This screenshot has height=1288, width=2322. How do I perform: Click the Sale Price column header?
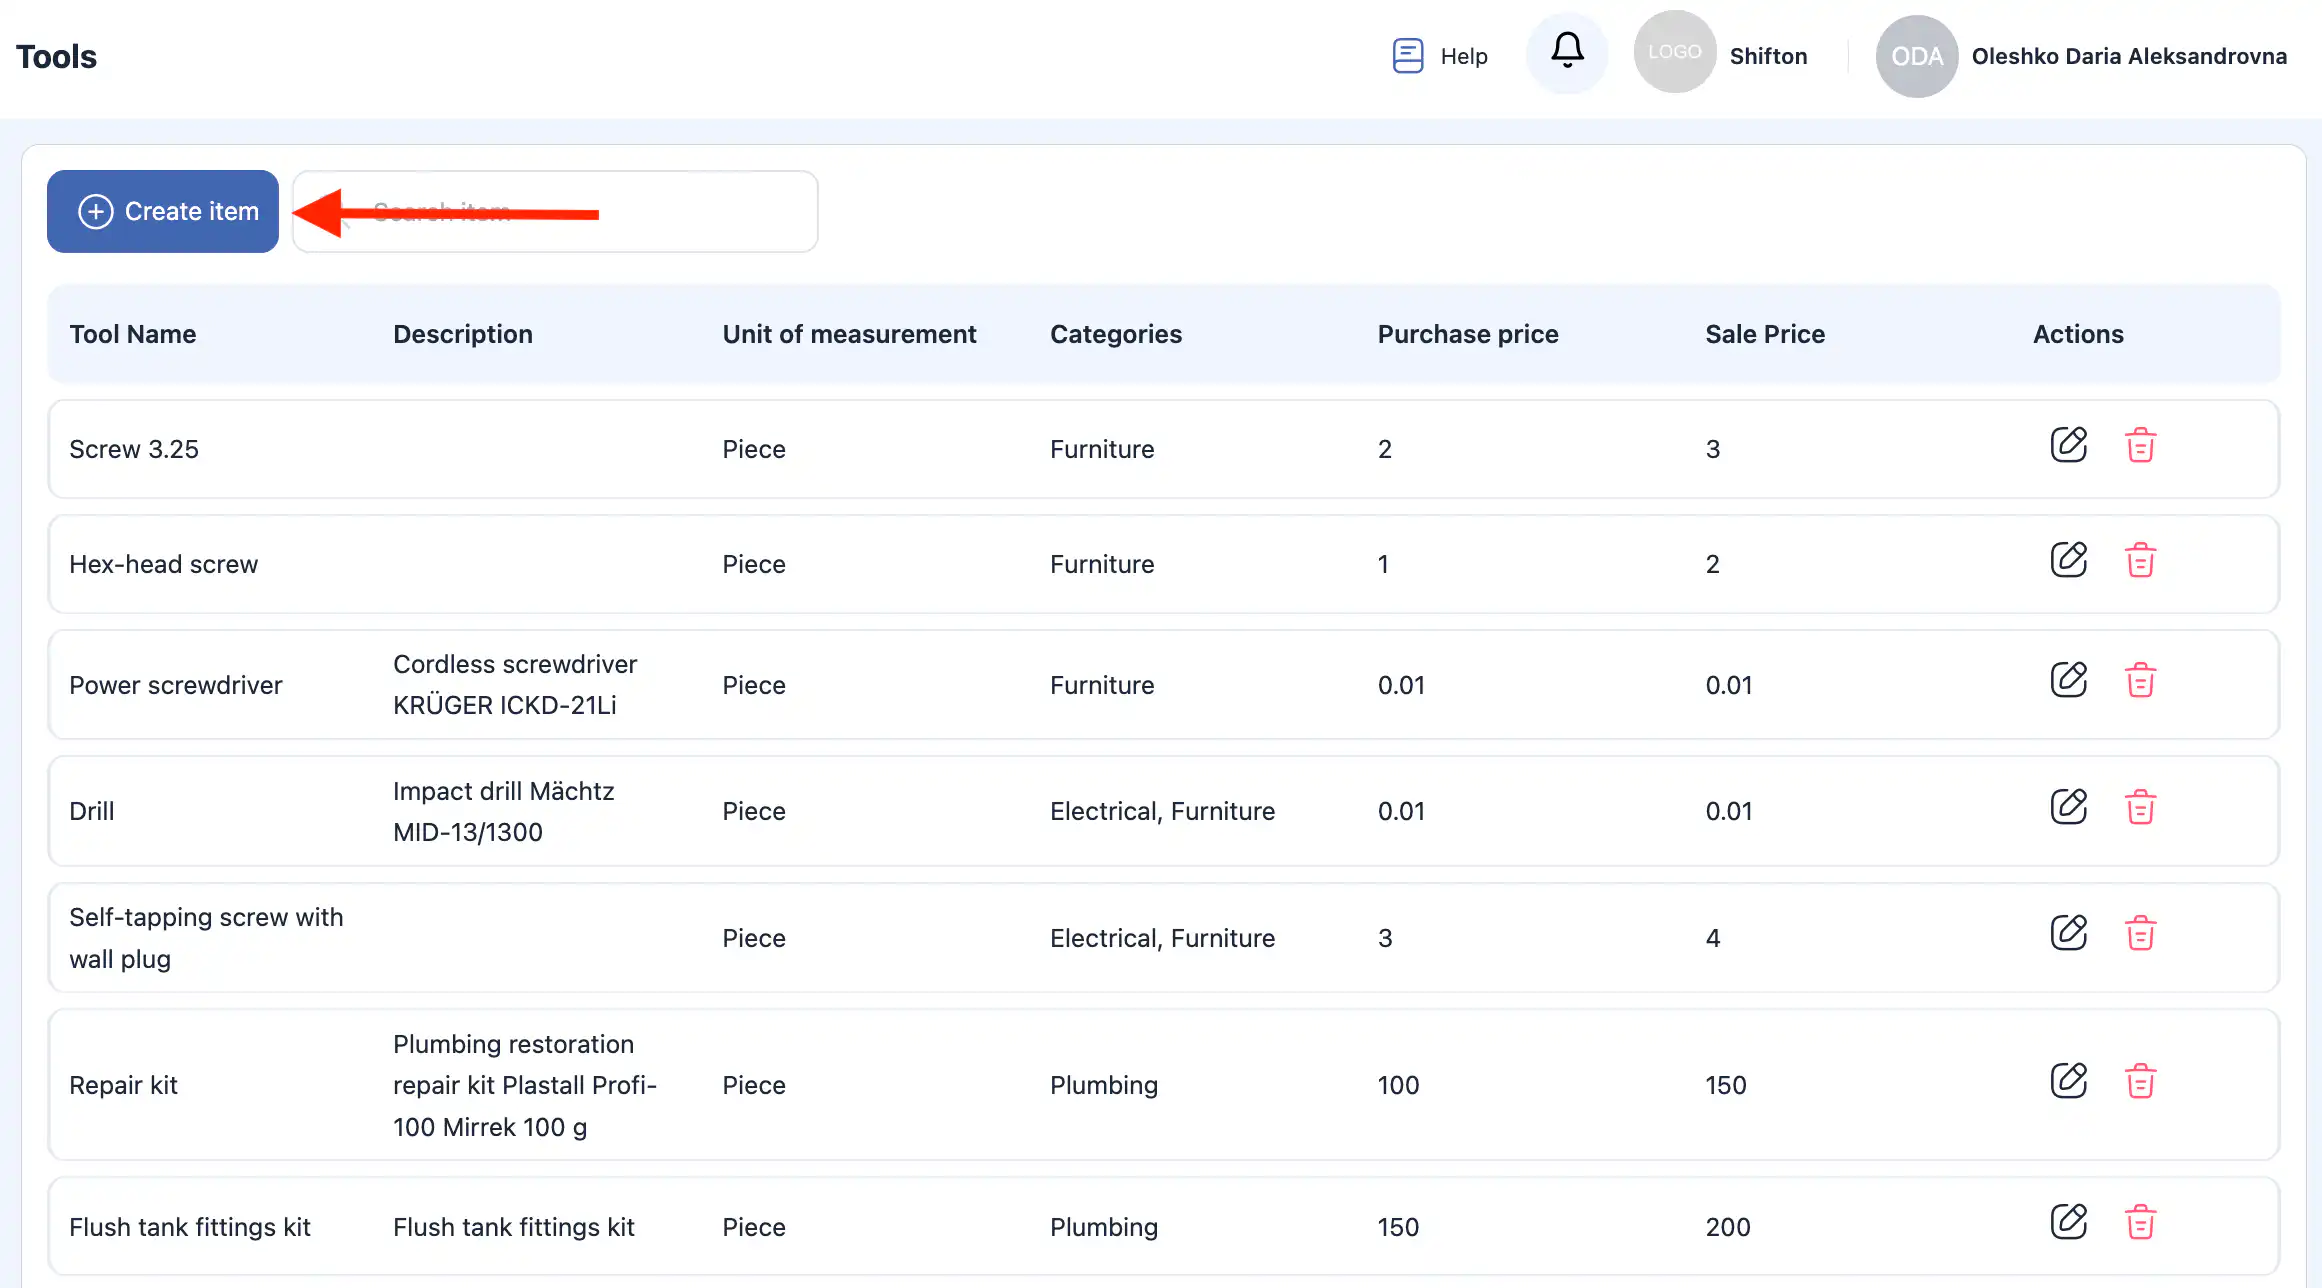pos(1764,334)
